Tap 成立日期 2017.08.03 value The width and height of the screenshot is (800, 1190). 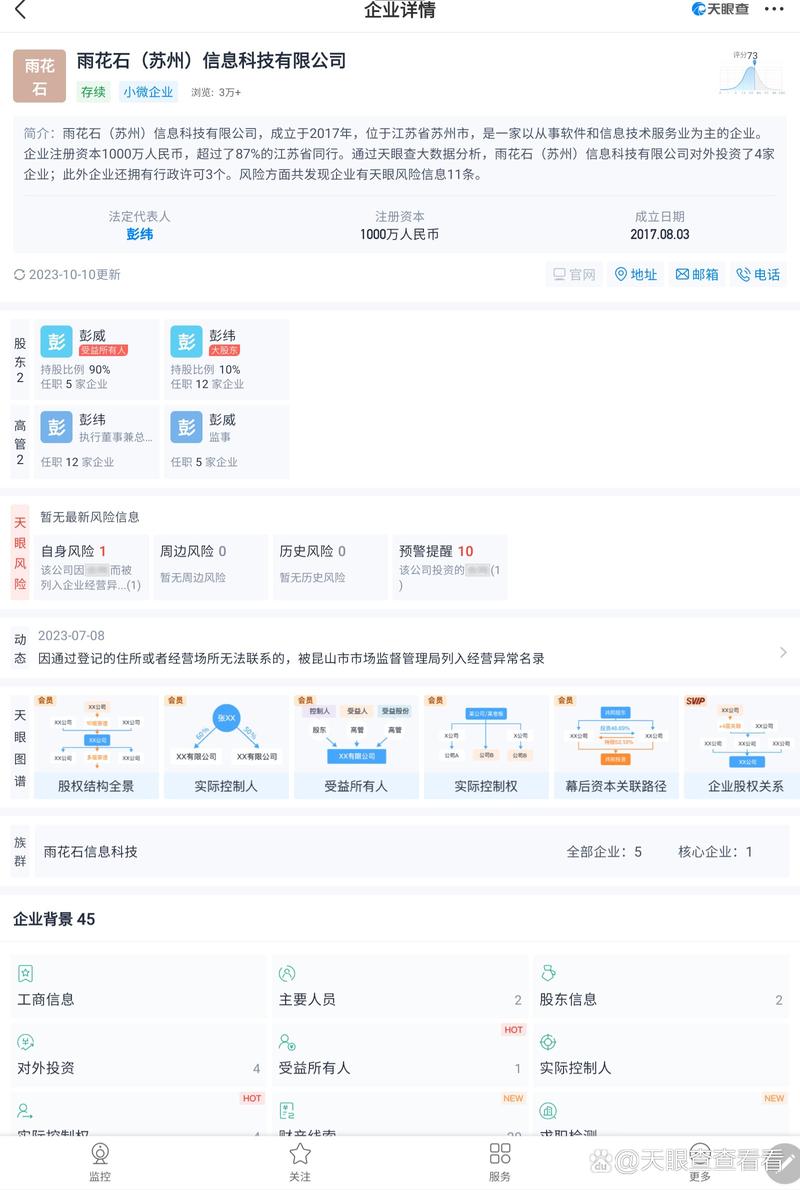point(660,235)
